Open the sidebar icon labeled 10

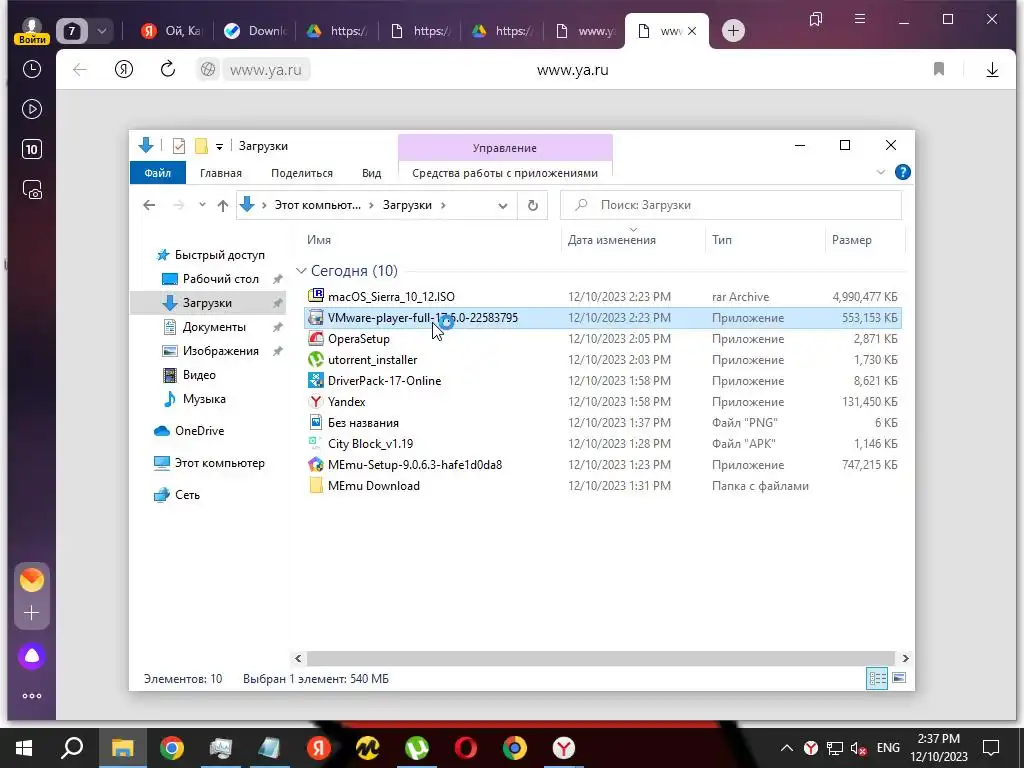tap(31, 150)
